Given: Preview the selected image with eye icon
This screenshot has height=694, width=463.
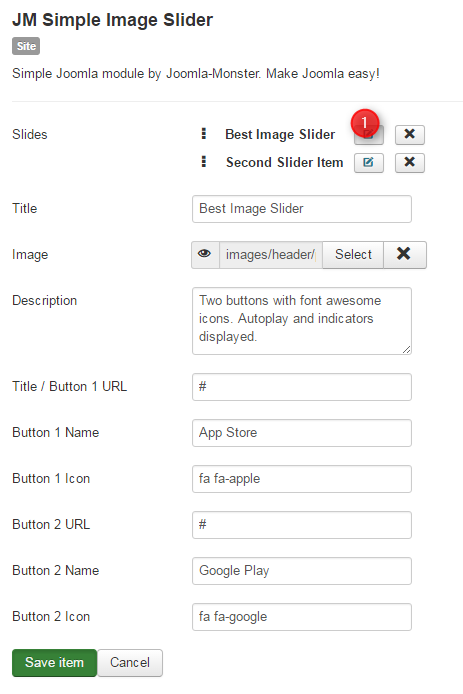Looking at the screenshot, I should point(205,254).
